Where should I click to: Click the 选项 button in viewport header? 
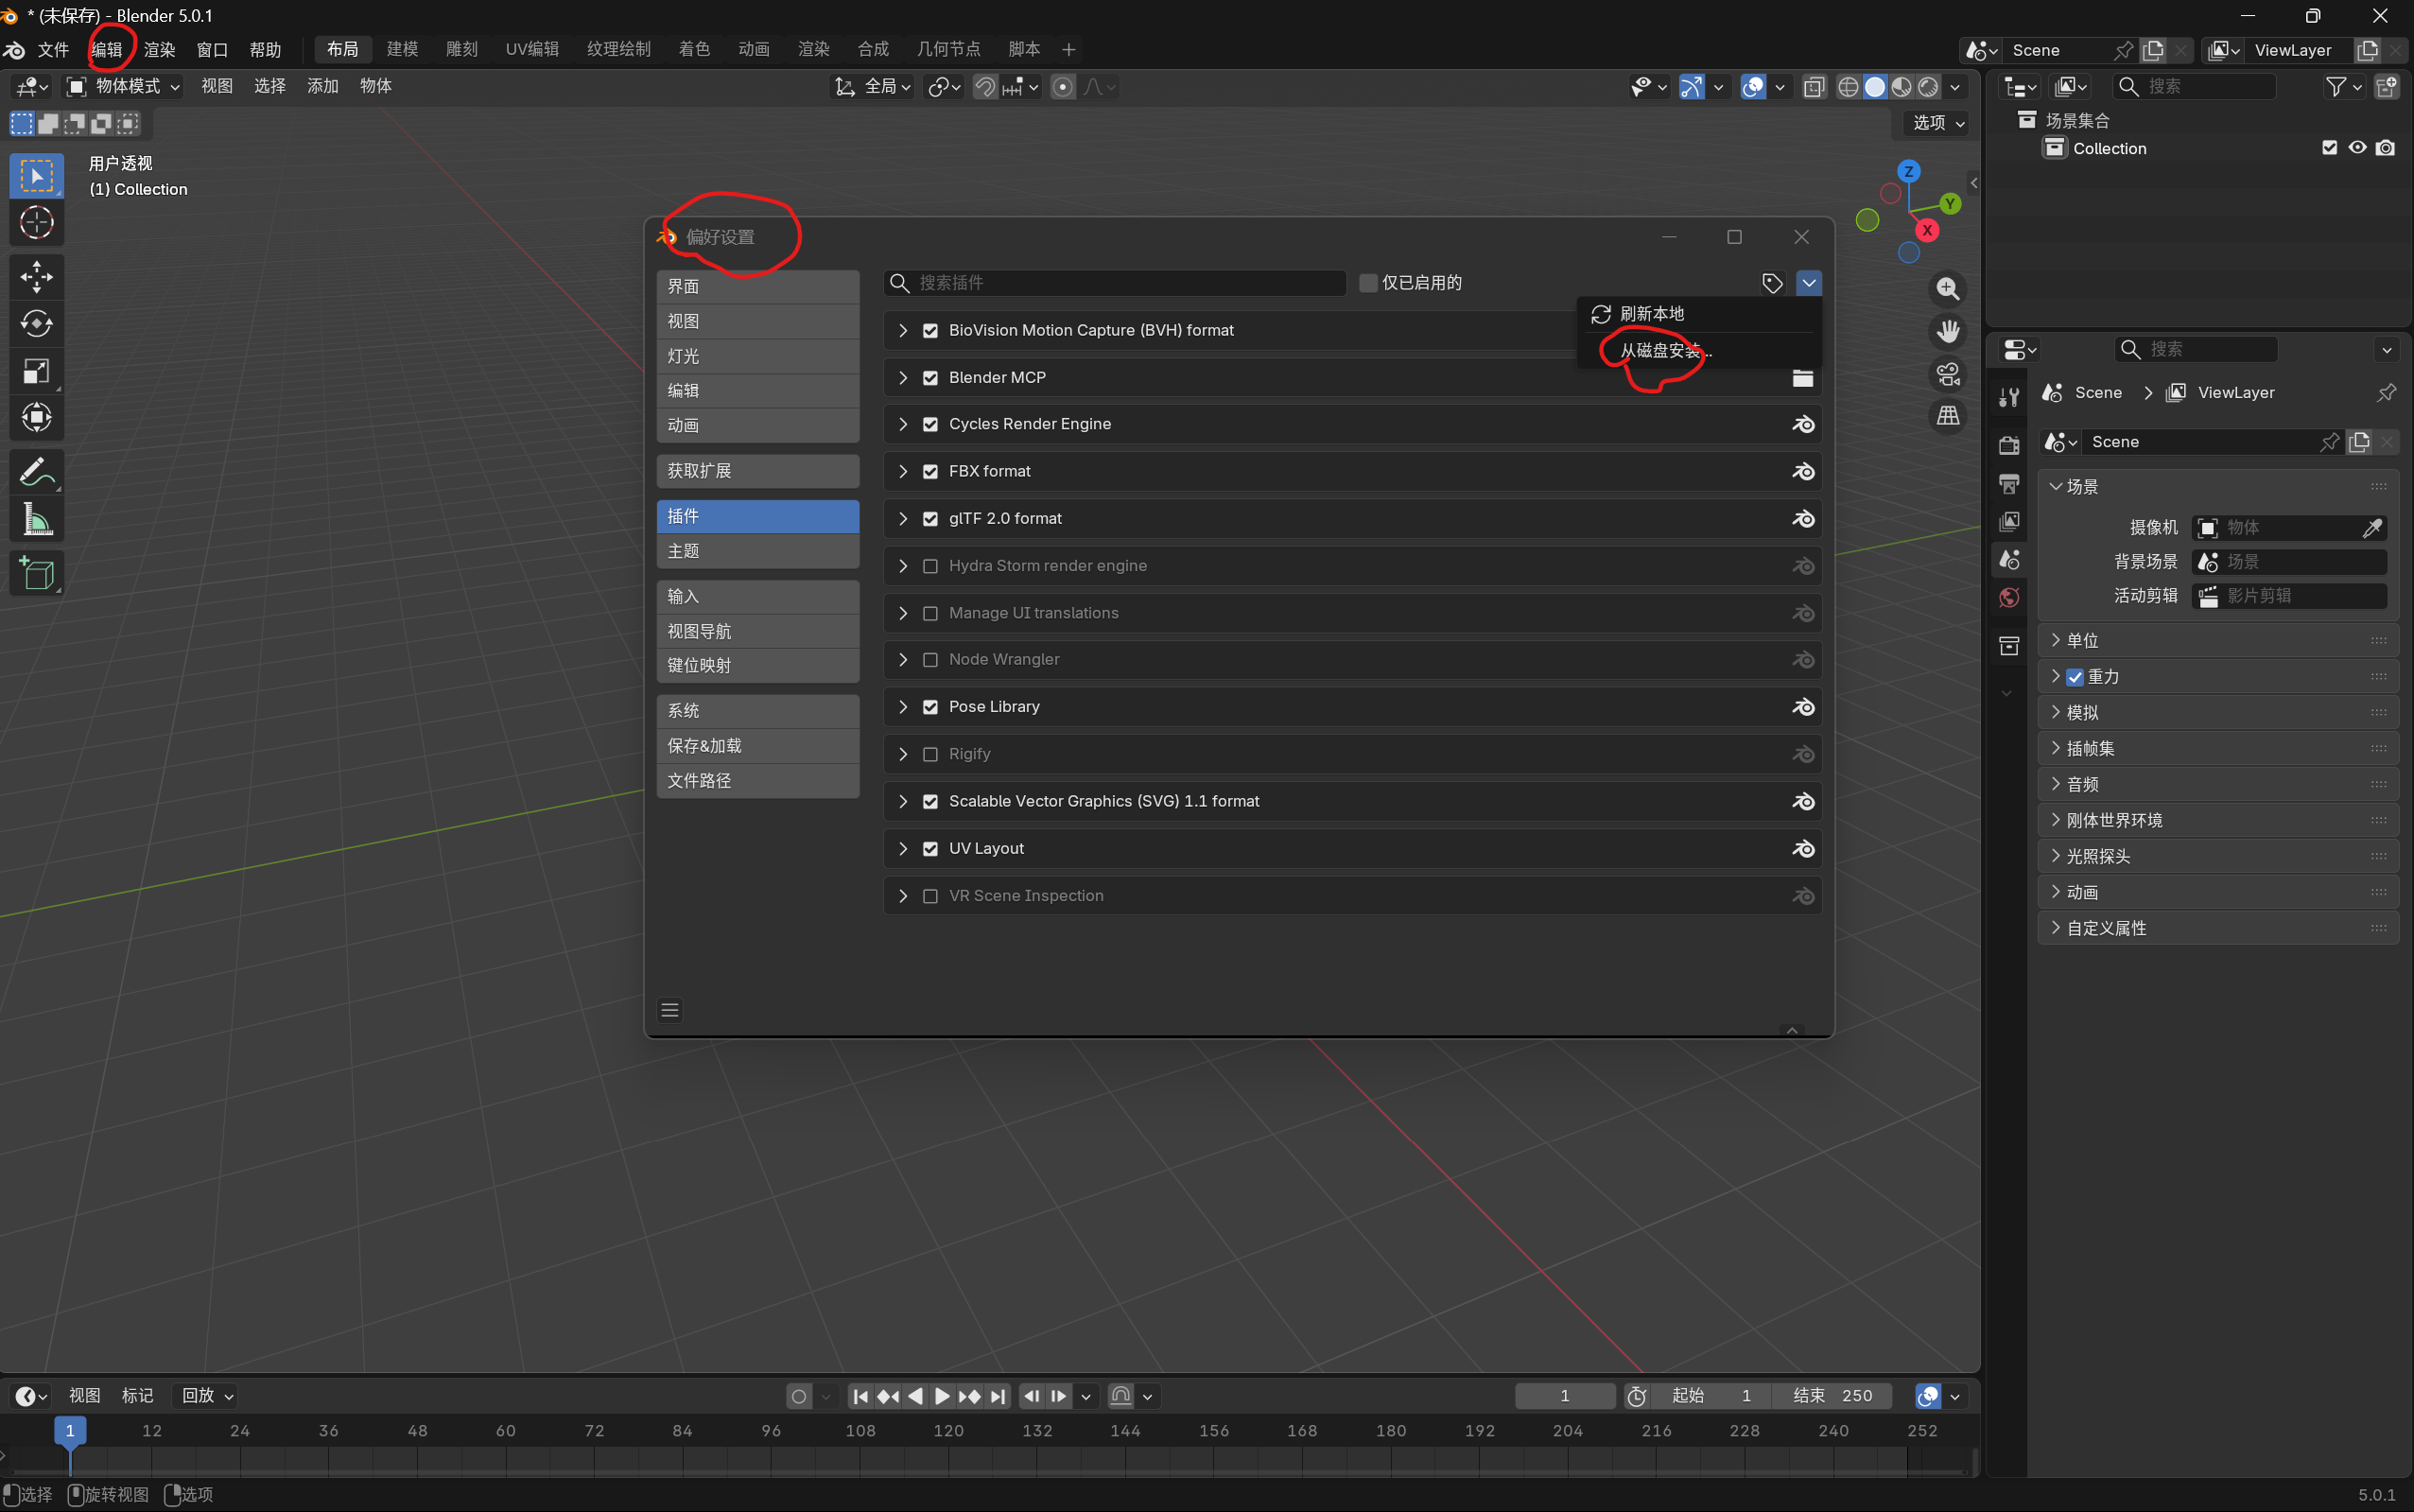point(1937,123)
